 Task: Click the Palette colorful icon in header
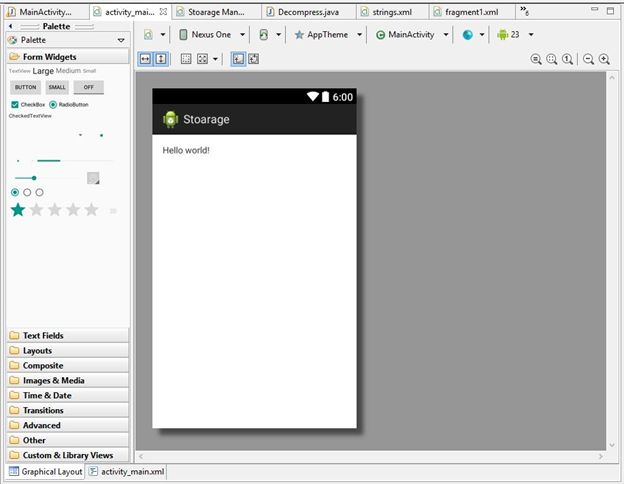coord(13,40)
